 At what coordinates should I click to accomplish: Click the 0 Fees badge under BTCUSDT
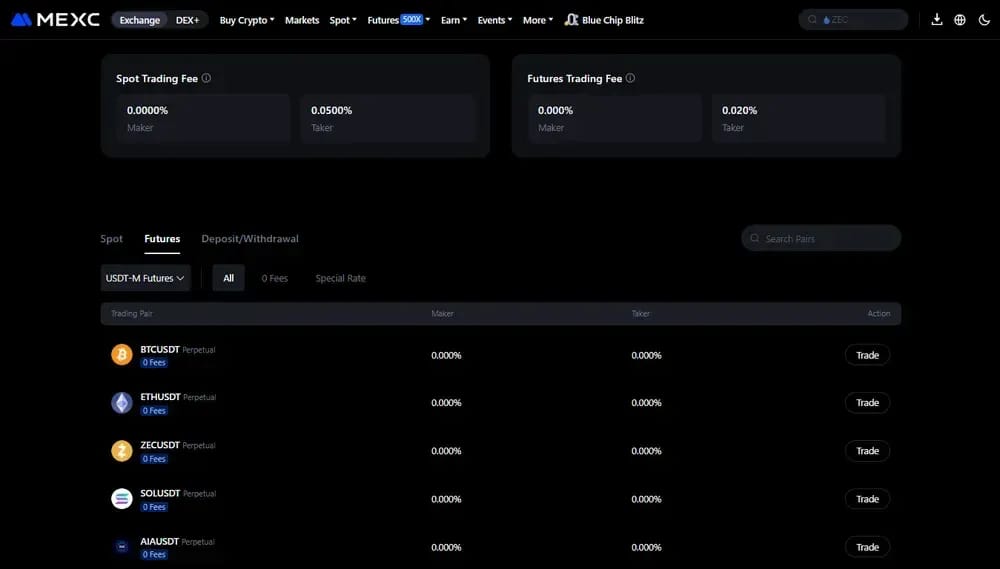pyautogui.click(x=154, y=362)
